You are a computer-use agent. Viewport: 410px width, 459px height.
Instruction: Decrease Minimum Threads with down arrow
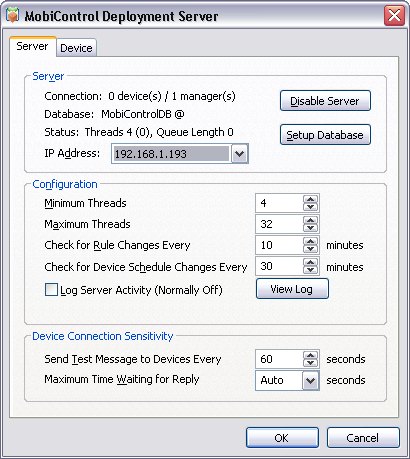[310, 207]
